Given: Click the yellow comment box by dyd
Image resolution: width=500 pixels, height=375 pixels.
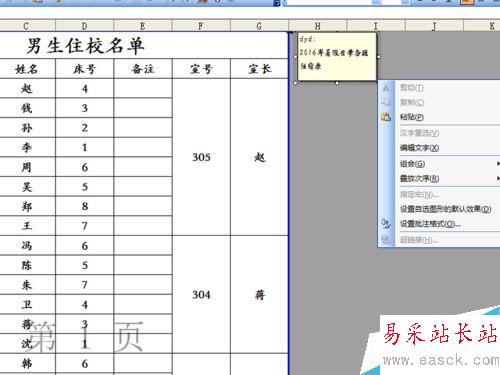Looking at the screenshot, I should [337, 57].
